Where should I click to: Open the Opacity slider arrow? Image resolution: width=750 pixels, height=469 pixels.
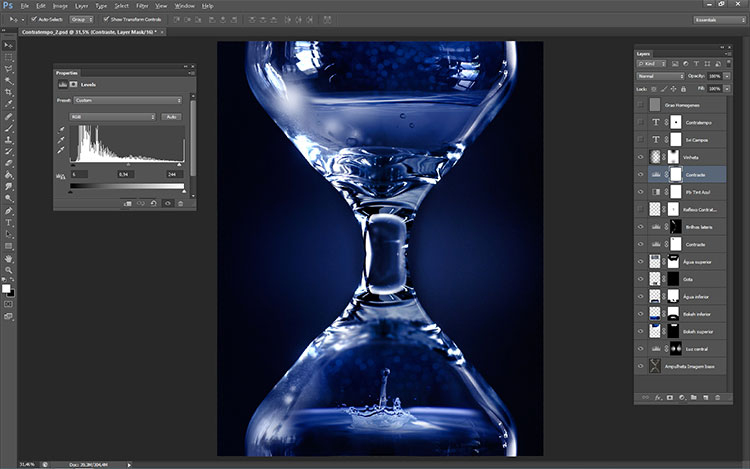pyautogui.click(x=727, y=76)
